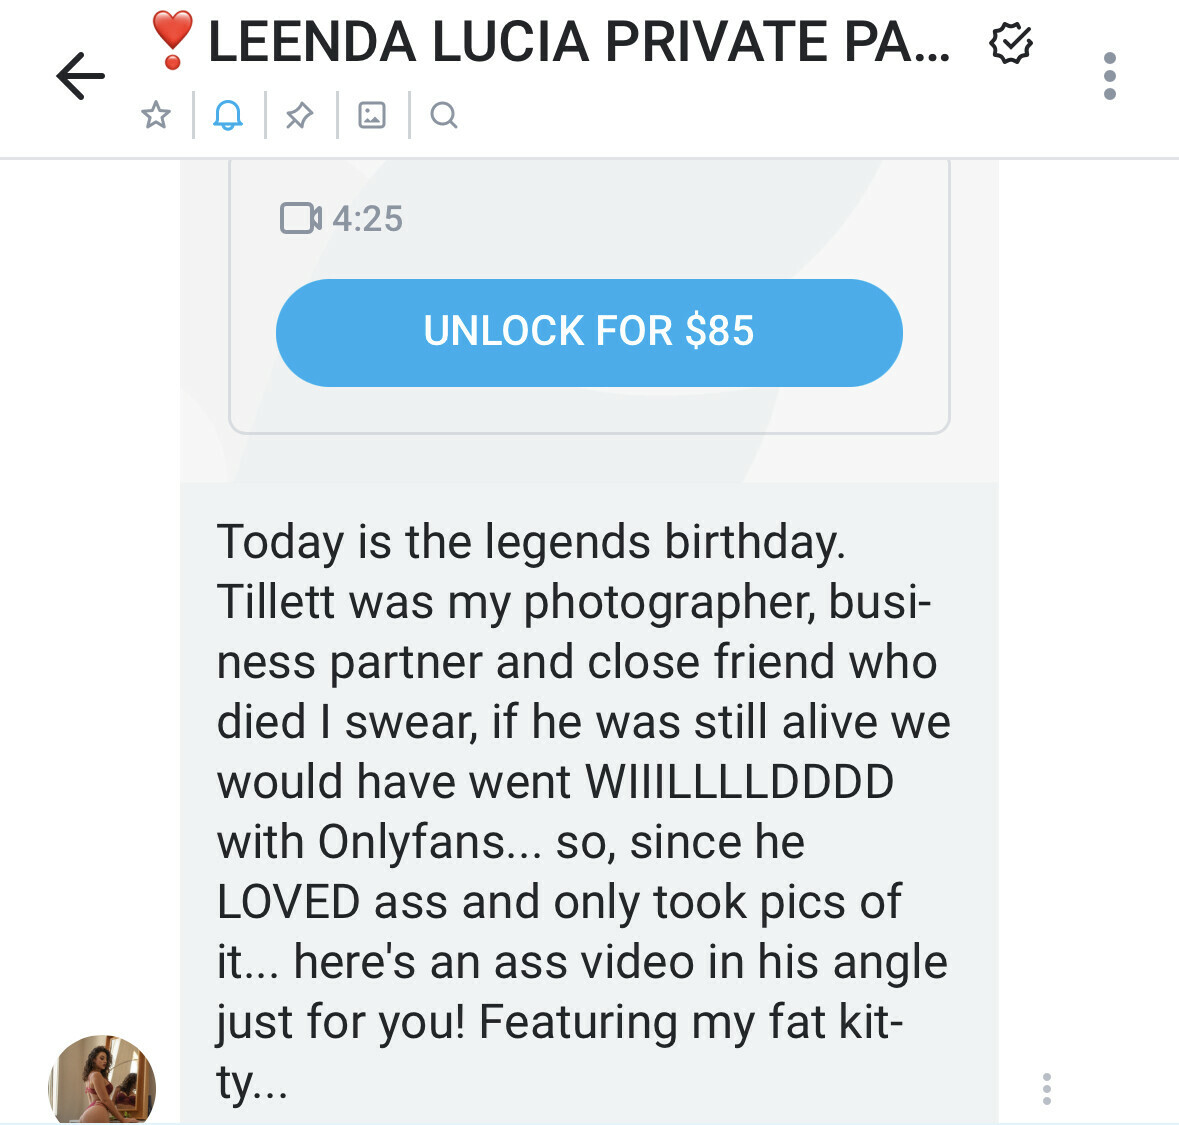Open the chat media gallery icon
This screenshot has width=1179, height=1125.
point(372,115)
